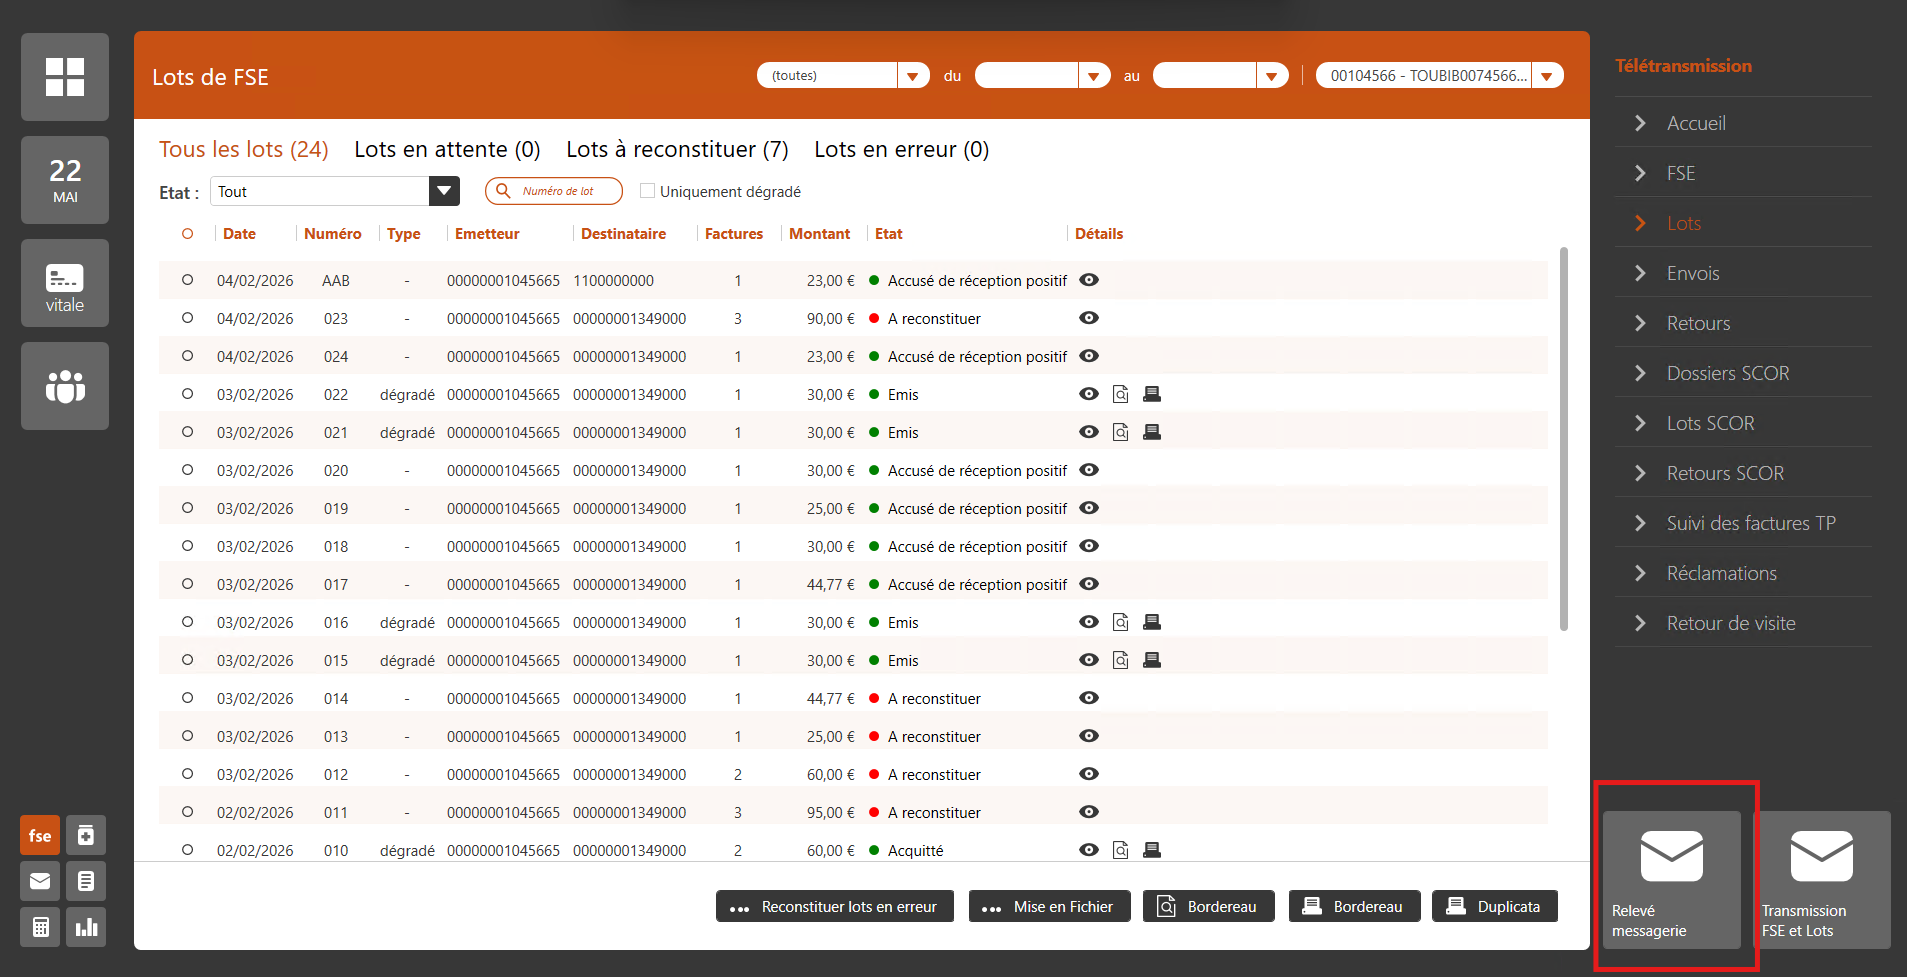This screenshot has width=1907, height=977.
Task: Print icon for lot 010
Action: 1152,850
